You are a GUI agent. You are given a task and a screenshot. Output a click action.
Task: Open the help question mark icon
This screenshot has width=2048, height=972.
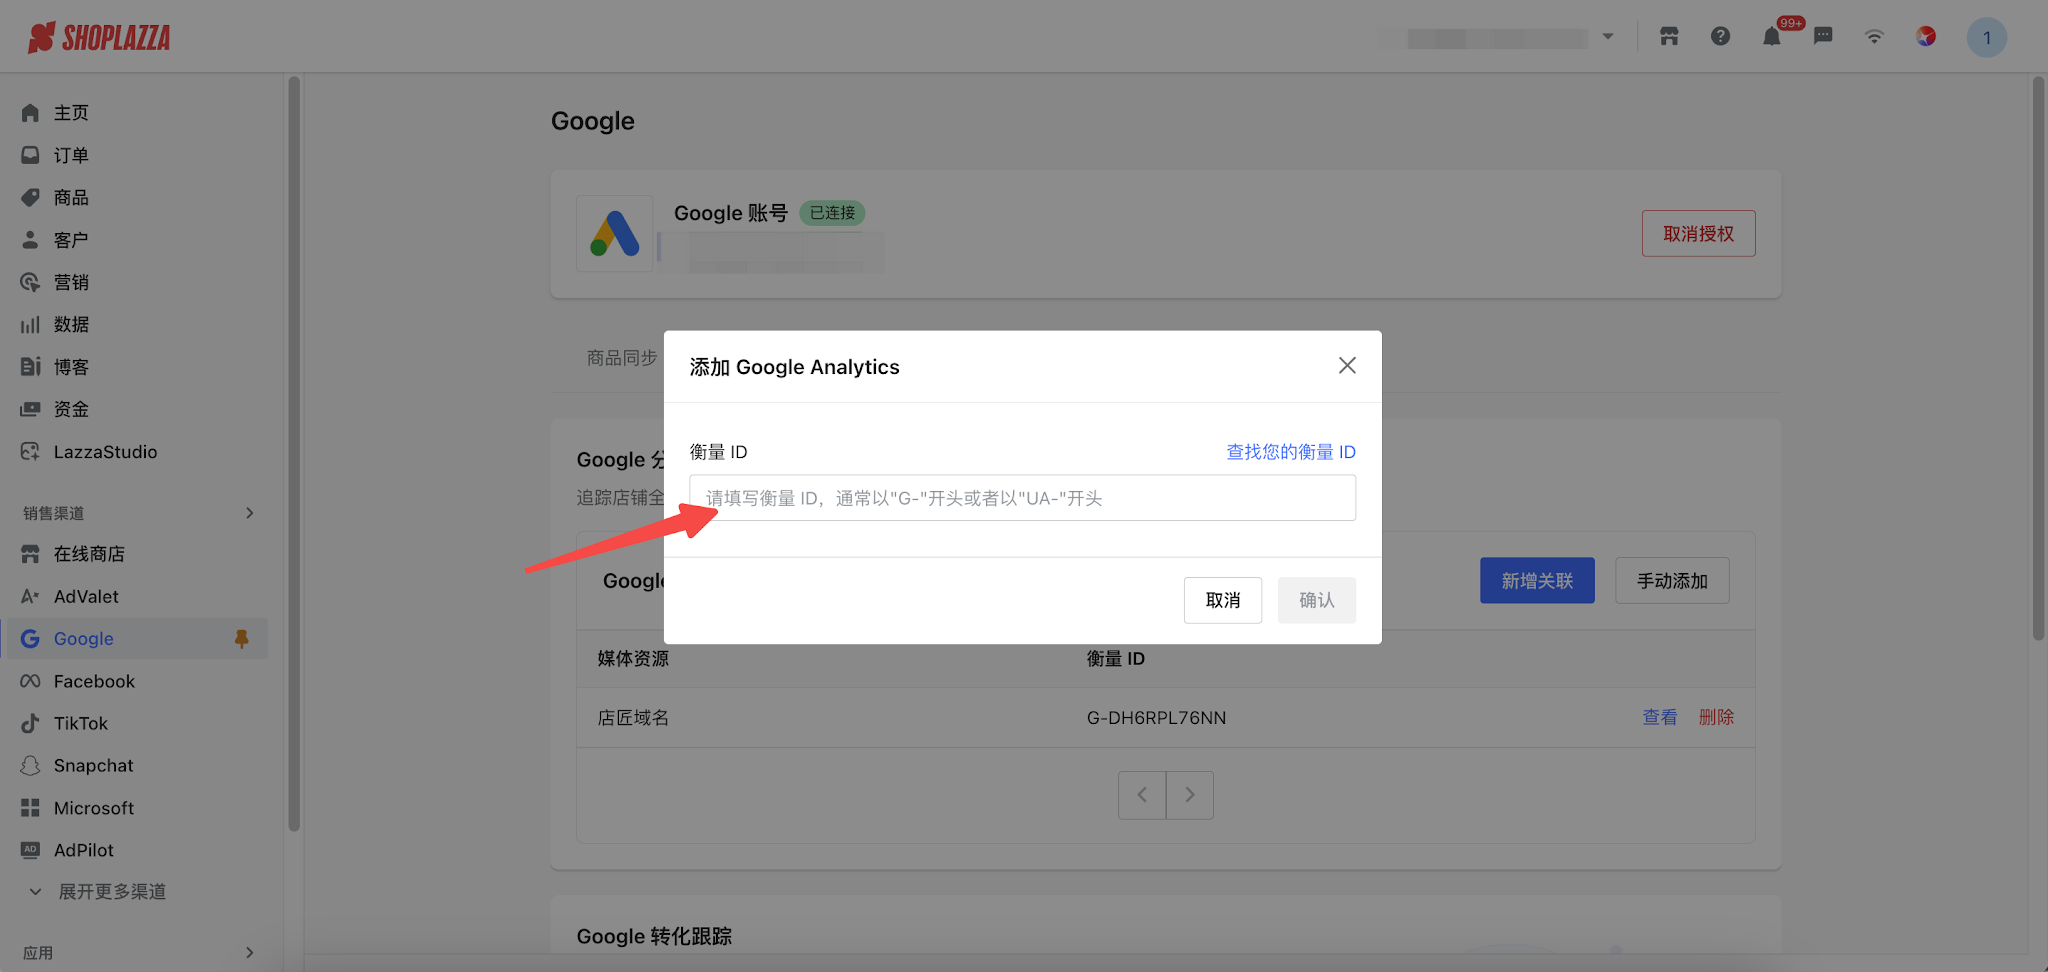(1720, 37)
